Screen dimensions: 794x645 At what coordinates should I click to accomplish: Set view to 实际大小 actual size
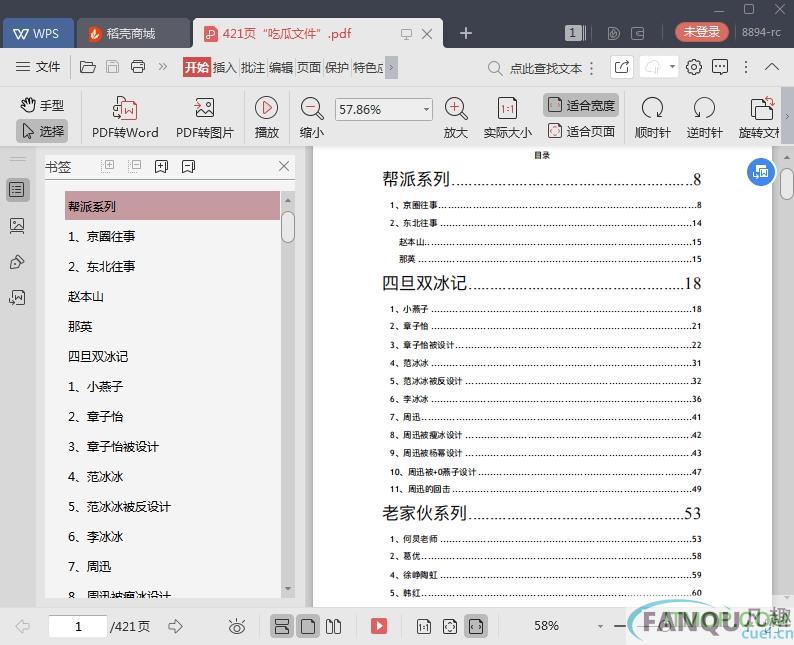[507, 108]
